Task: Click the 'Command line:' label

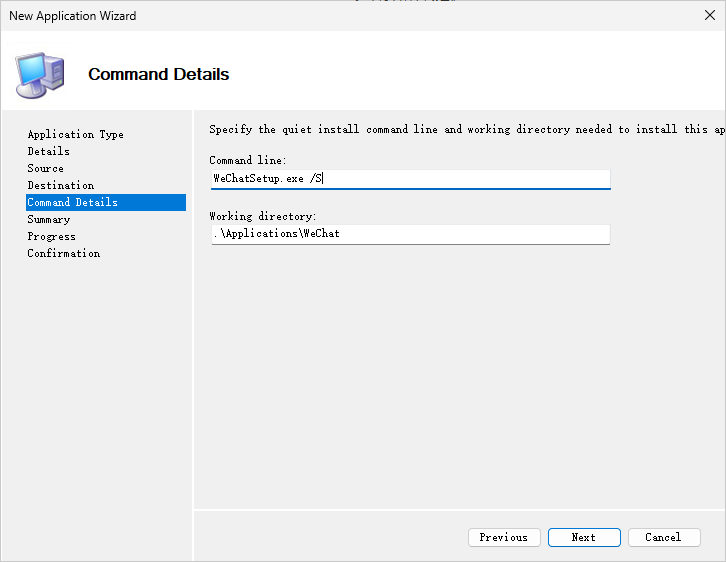Action: point(248,160)
